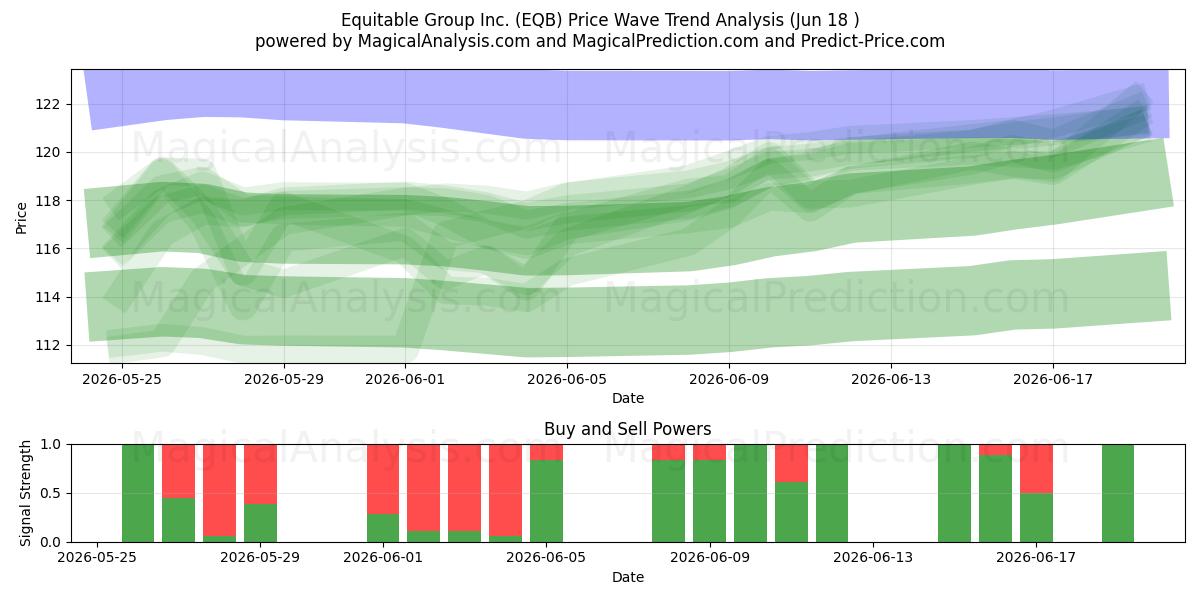Select the green buy segment of the June 8 bar
This screenshot has height=600, width=1200.
pos(668,501)
